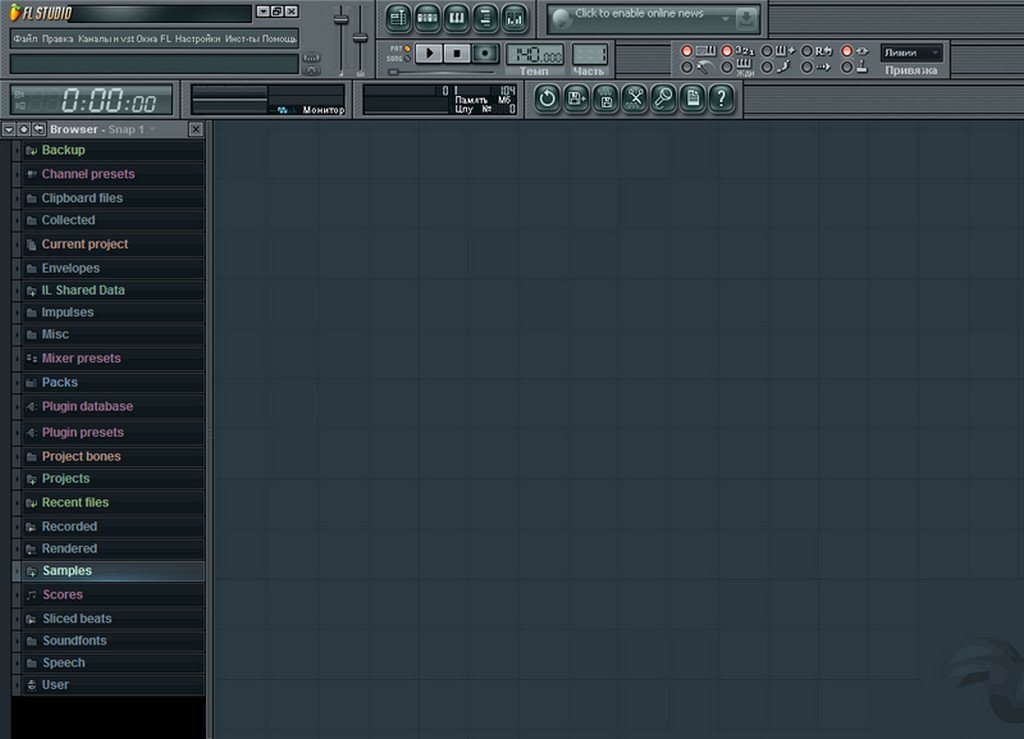Open the snap dropdown showing Линии

(x=911, y=53)
